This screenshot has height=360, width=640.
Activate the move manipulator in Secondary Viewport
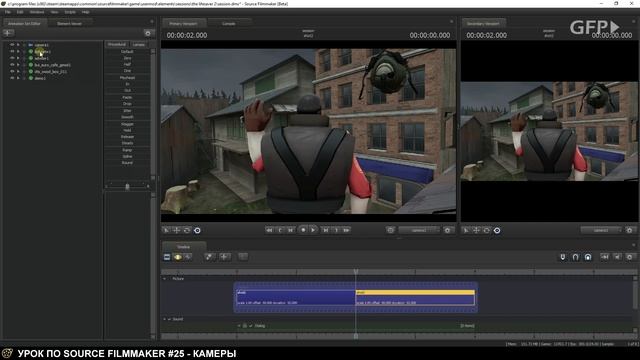(x=476, y=230)
